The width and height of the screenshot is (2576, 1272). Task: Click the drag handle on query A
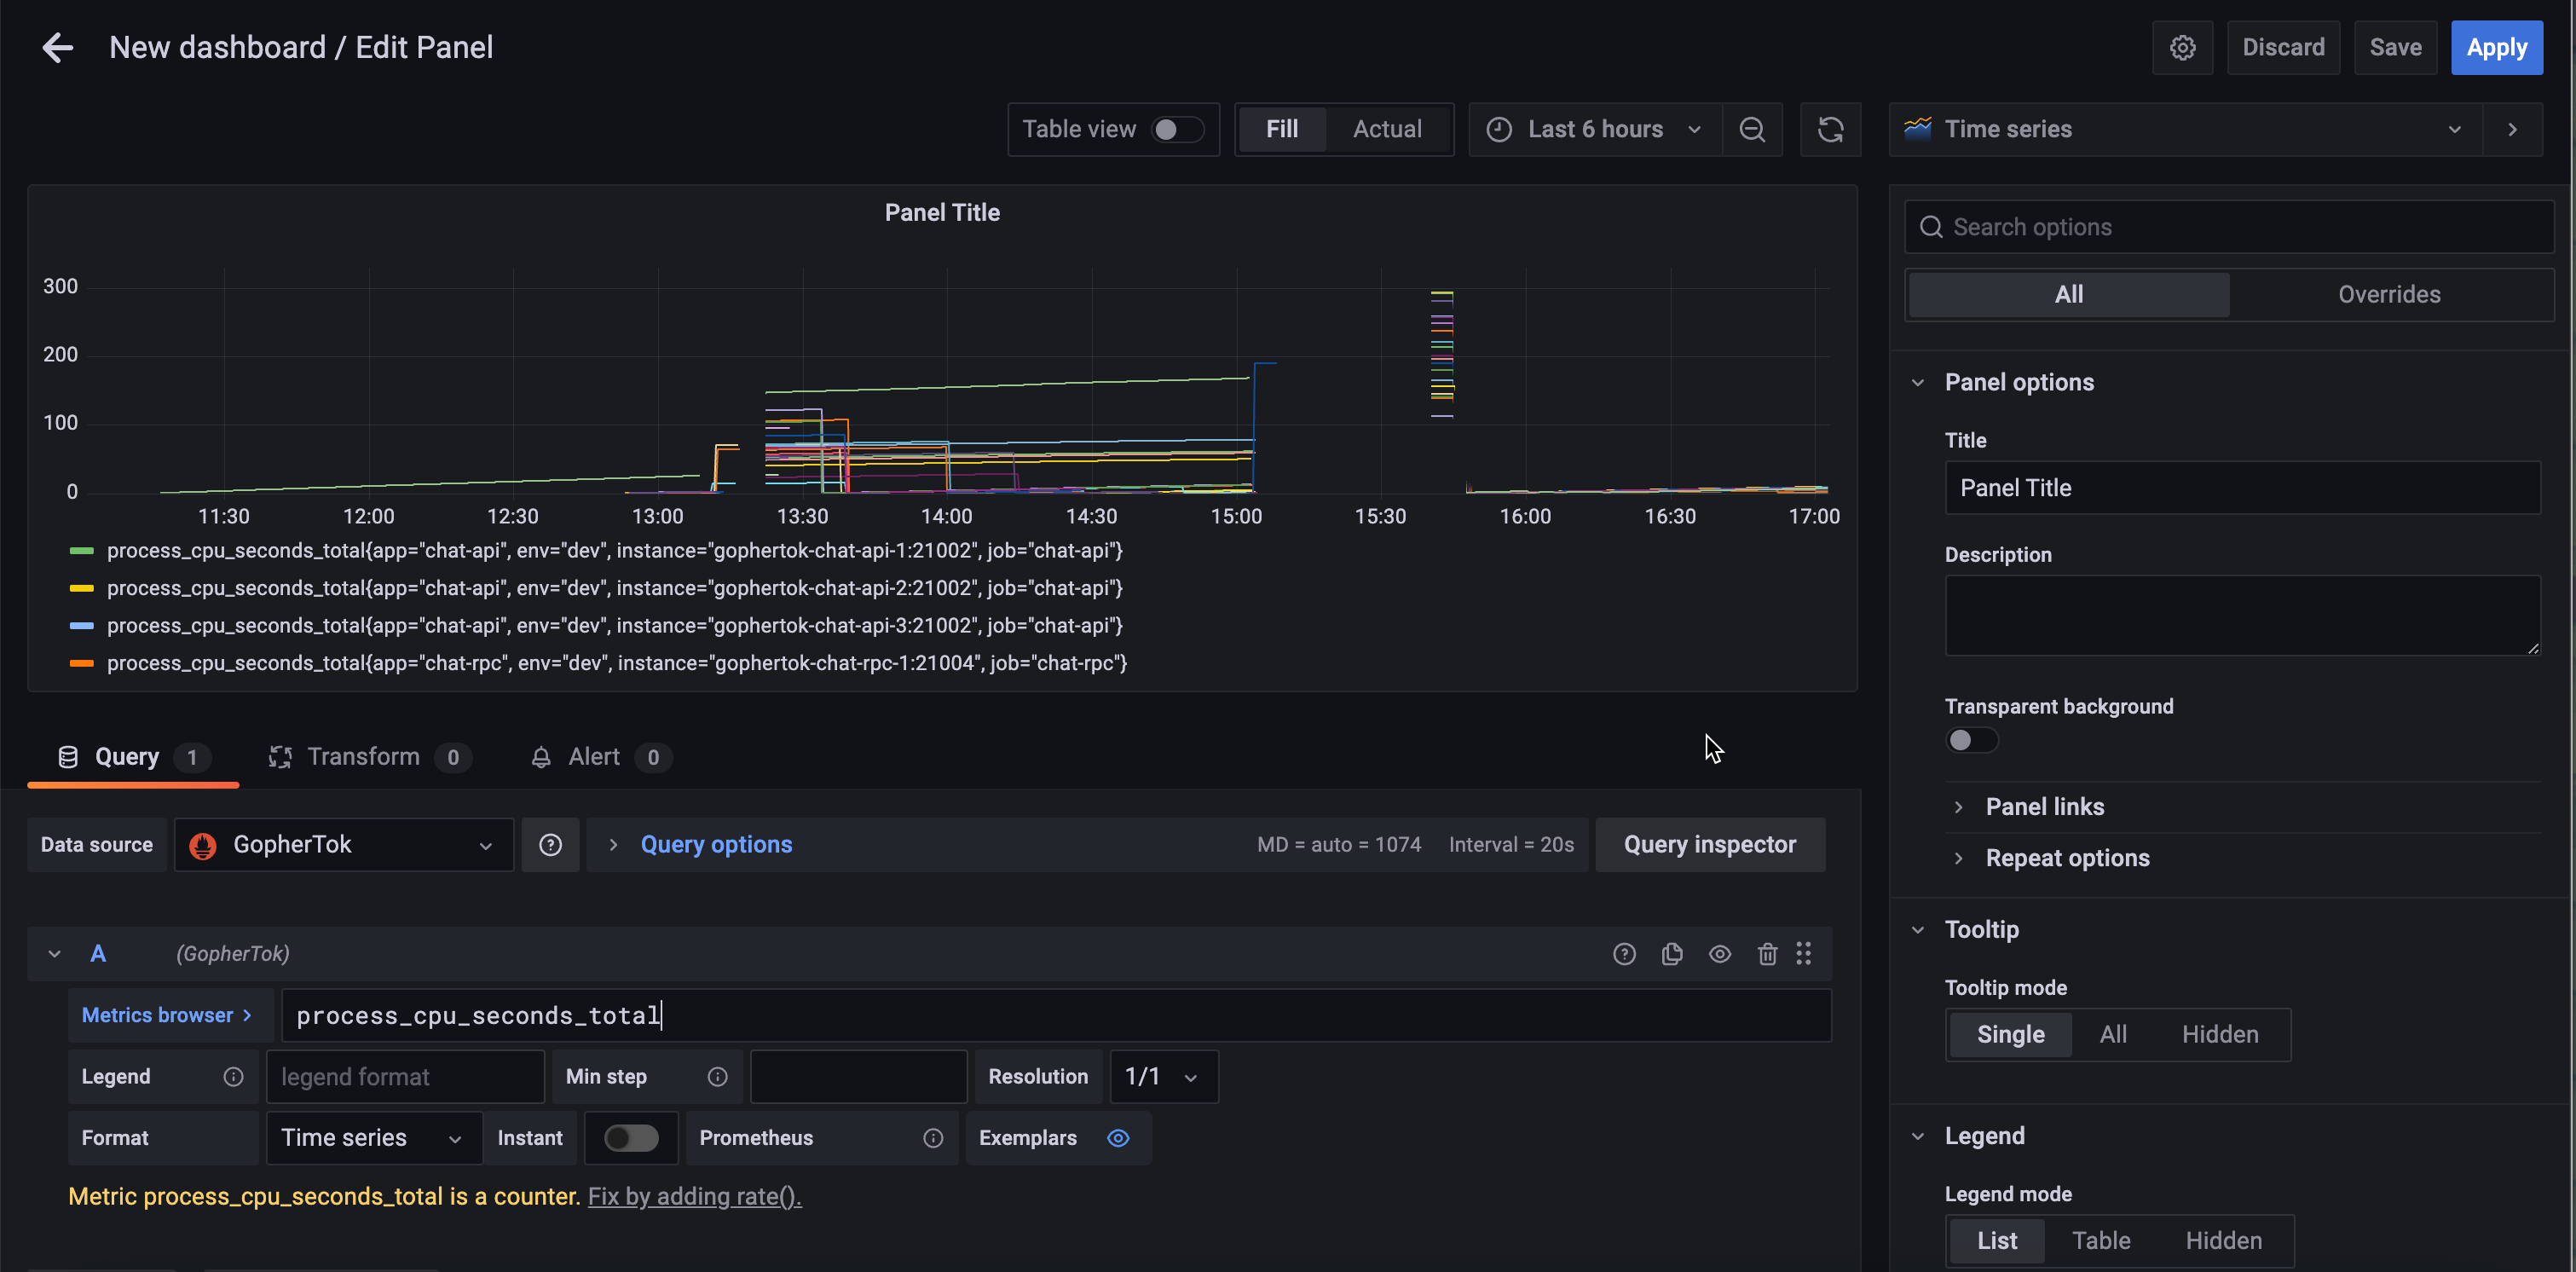point(1803,954)
